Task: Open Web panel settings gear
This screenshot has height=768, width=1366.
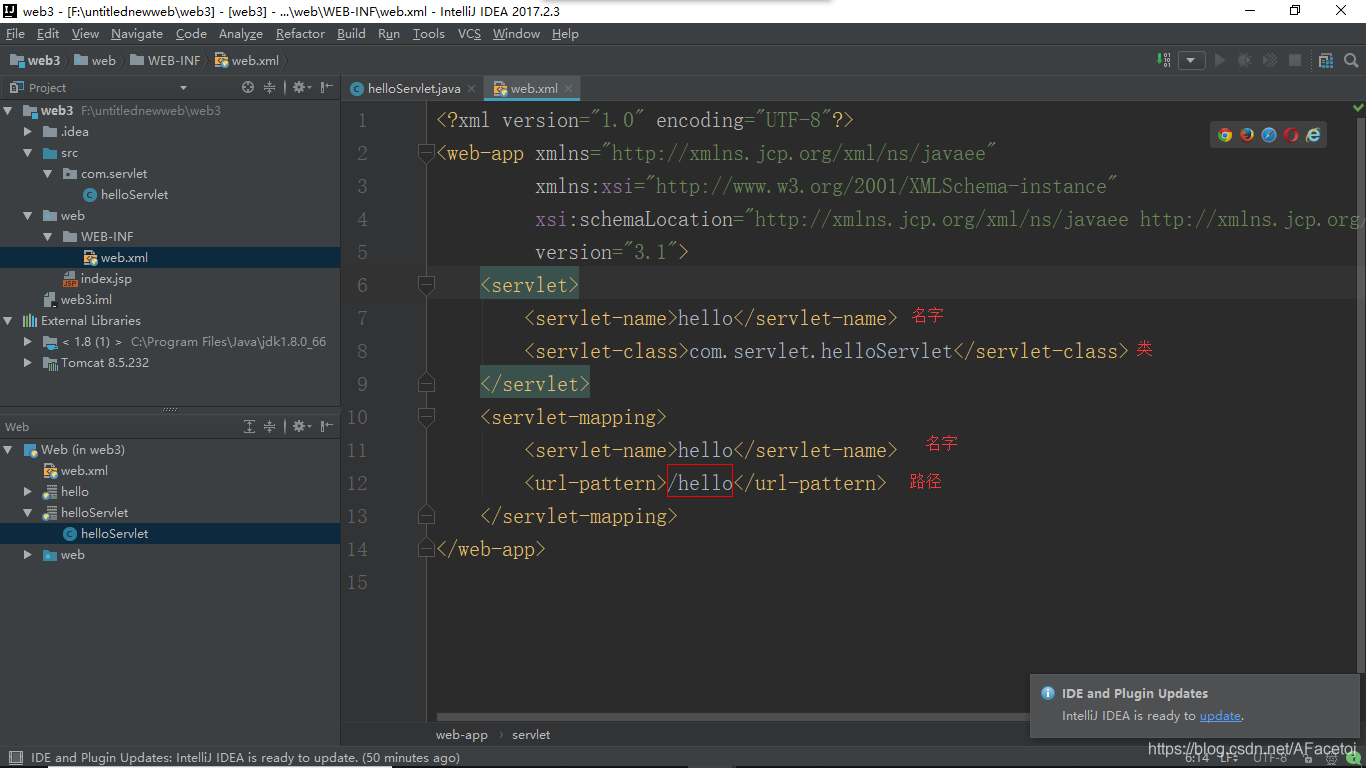Action: coord(300,427)
